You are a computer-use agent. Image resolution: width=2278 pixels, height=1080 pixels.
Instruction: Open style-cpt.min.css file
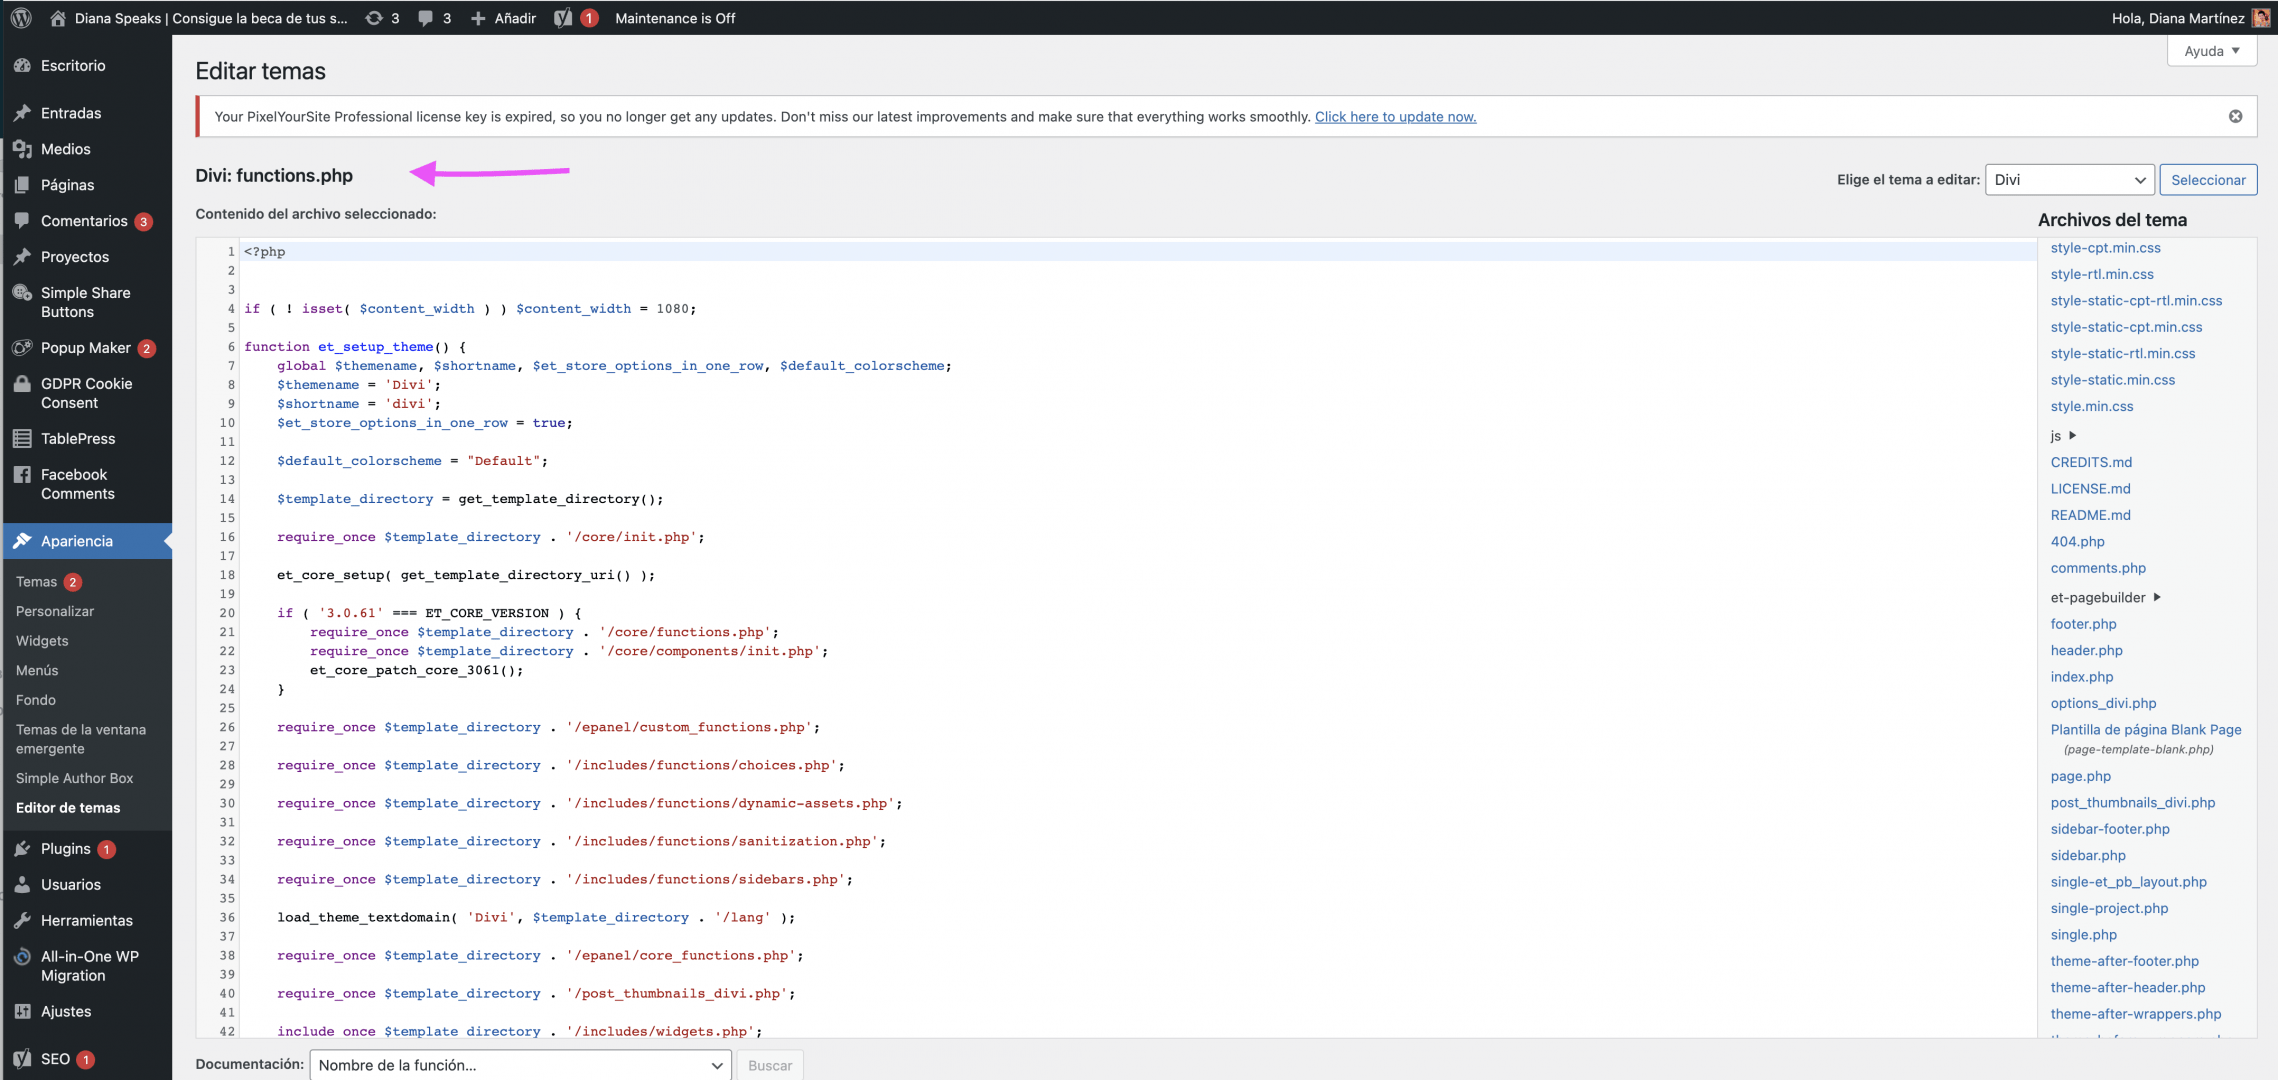pos(2105,248)
